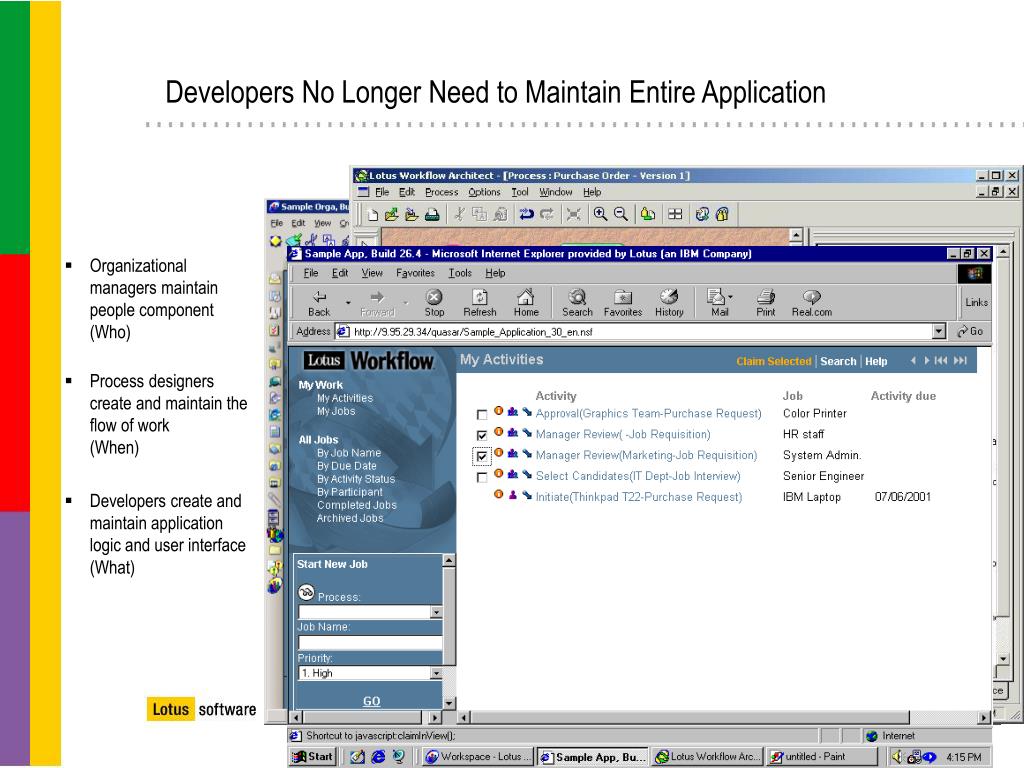
Task: Expand the Address bar dropdown arrow
Action: coord(938,332)
